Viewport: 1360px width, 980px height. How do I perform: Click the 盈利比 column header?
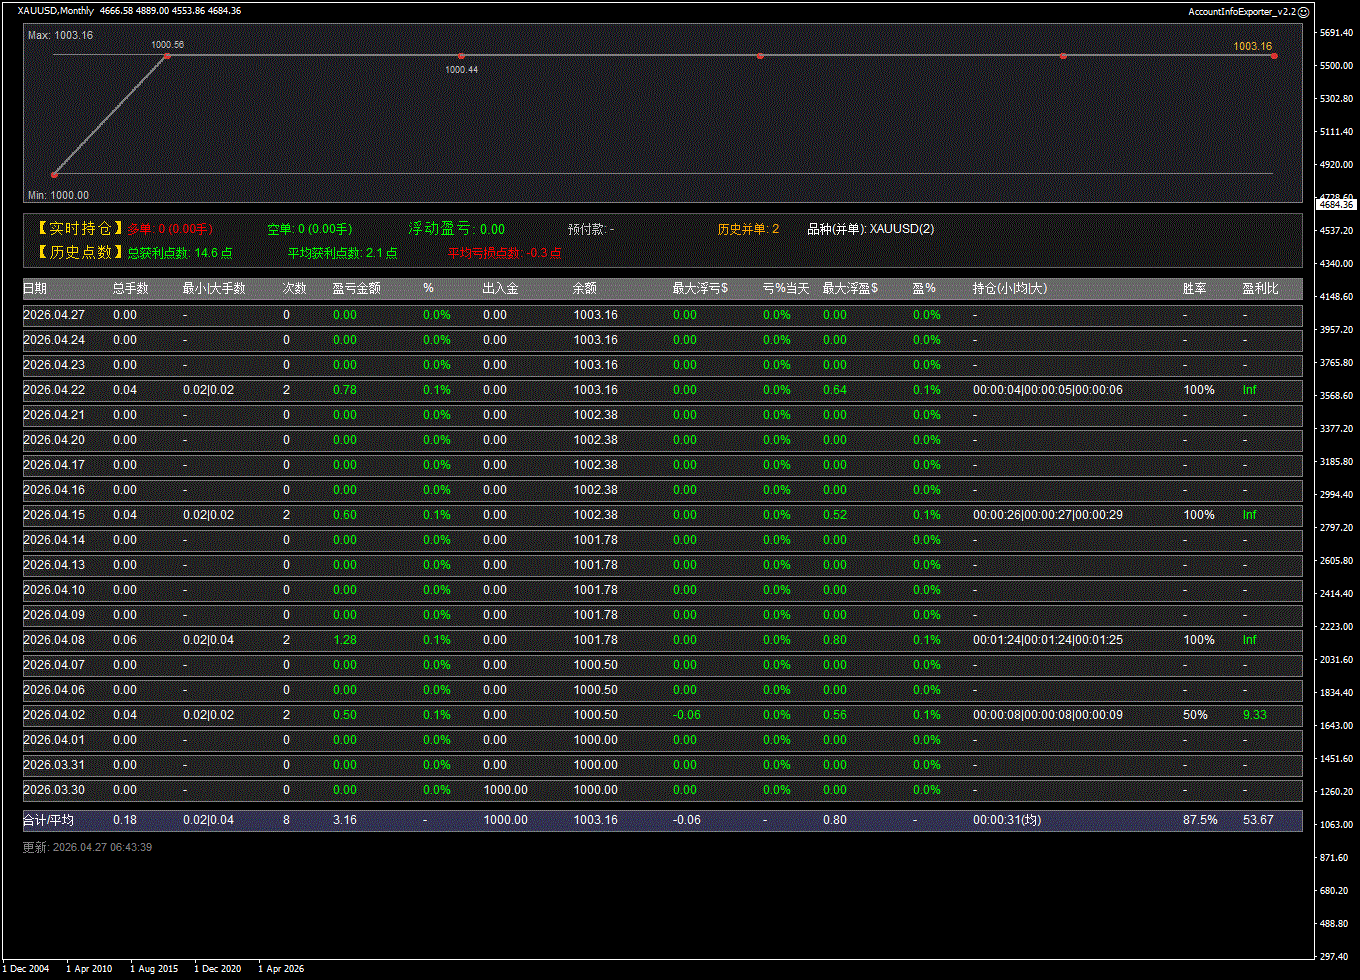pos(1260,289)
